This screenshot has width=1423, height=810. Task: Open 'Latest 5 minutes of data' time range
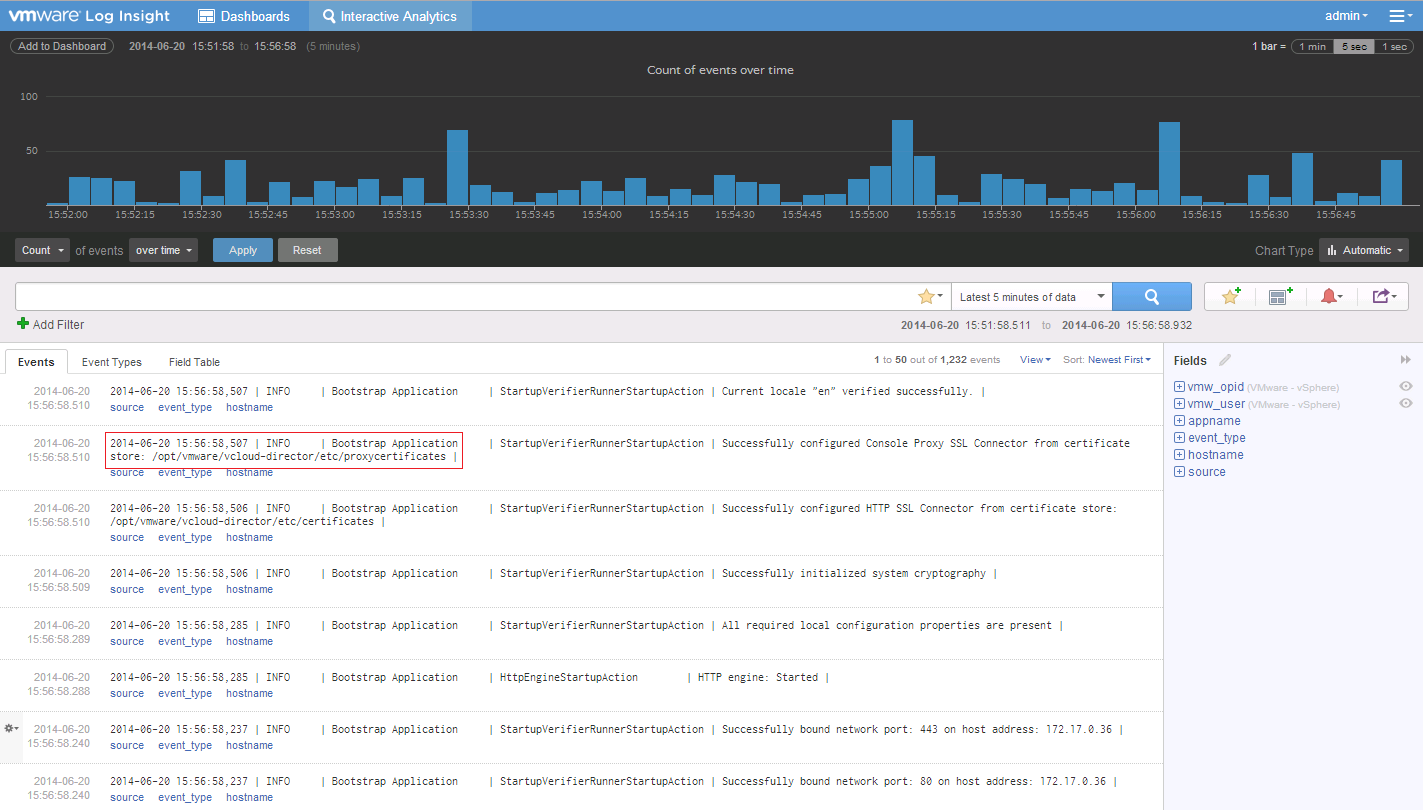point(1031,297)
